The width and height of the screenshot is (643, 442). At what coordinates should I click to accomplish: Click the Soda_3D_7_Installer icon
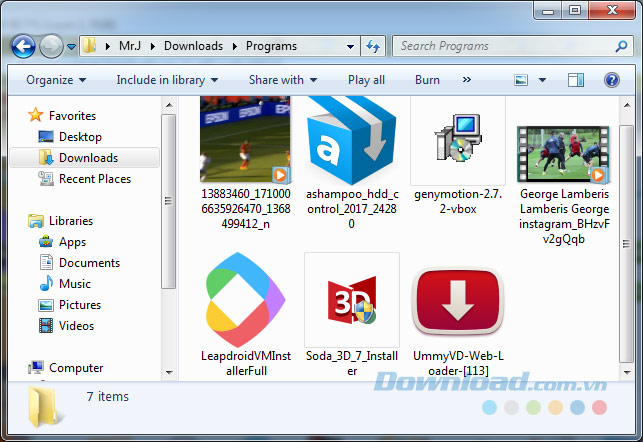point(351,299)
